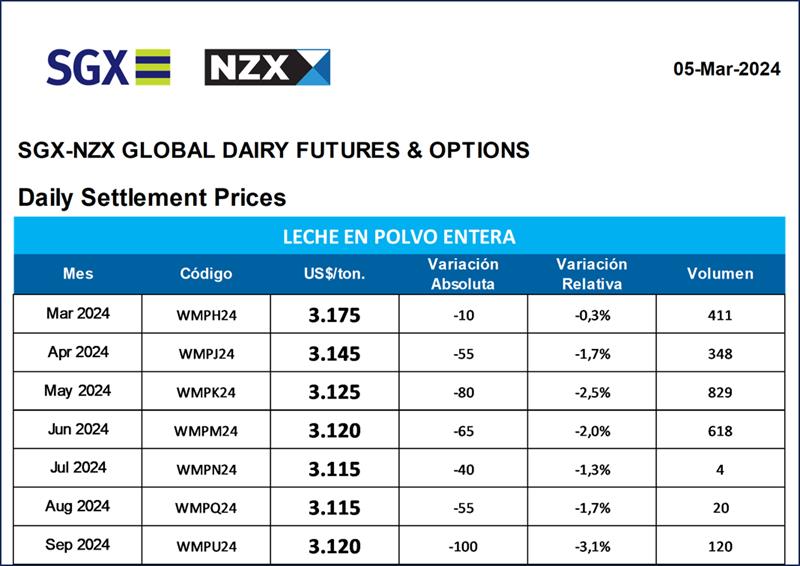The image size is (800, 566).
Task: Click the Jul 2024 month cell
Action: point(78,468)
